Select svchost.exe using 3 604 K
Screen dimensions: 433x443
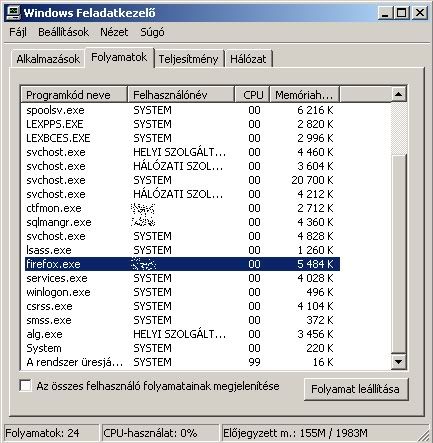tap(182, 166)
